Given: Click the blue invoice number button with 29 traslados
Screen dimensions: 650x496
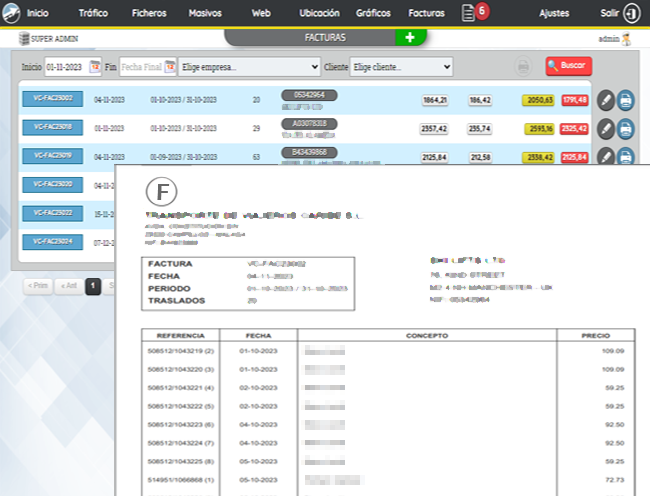Looking at the screenshot, I should [53, 127].
